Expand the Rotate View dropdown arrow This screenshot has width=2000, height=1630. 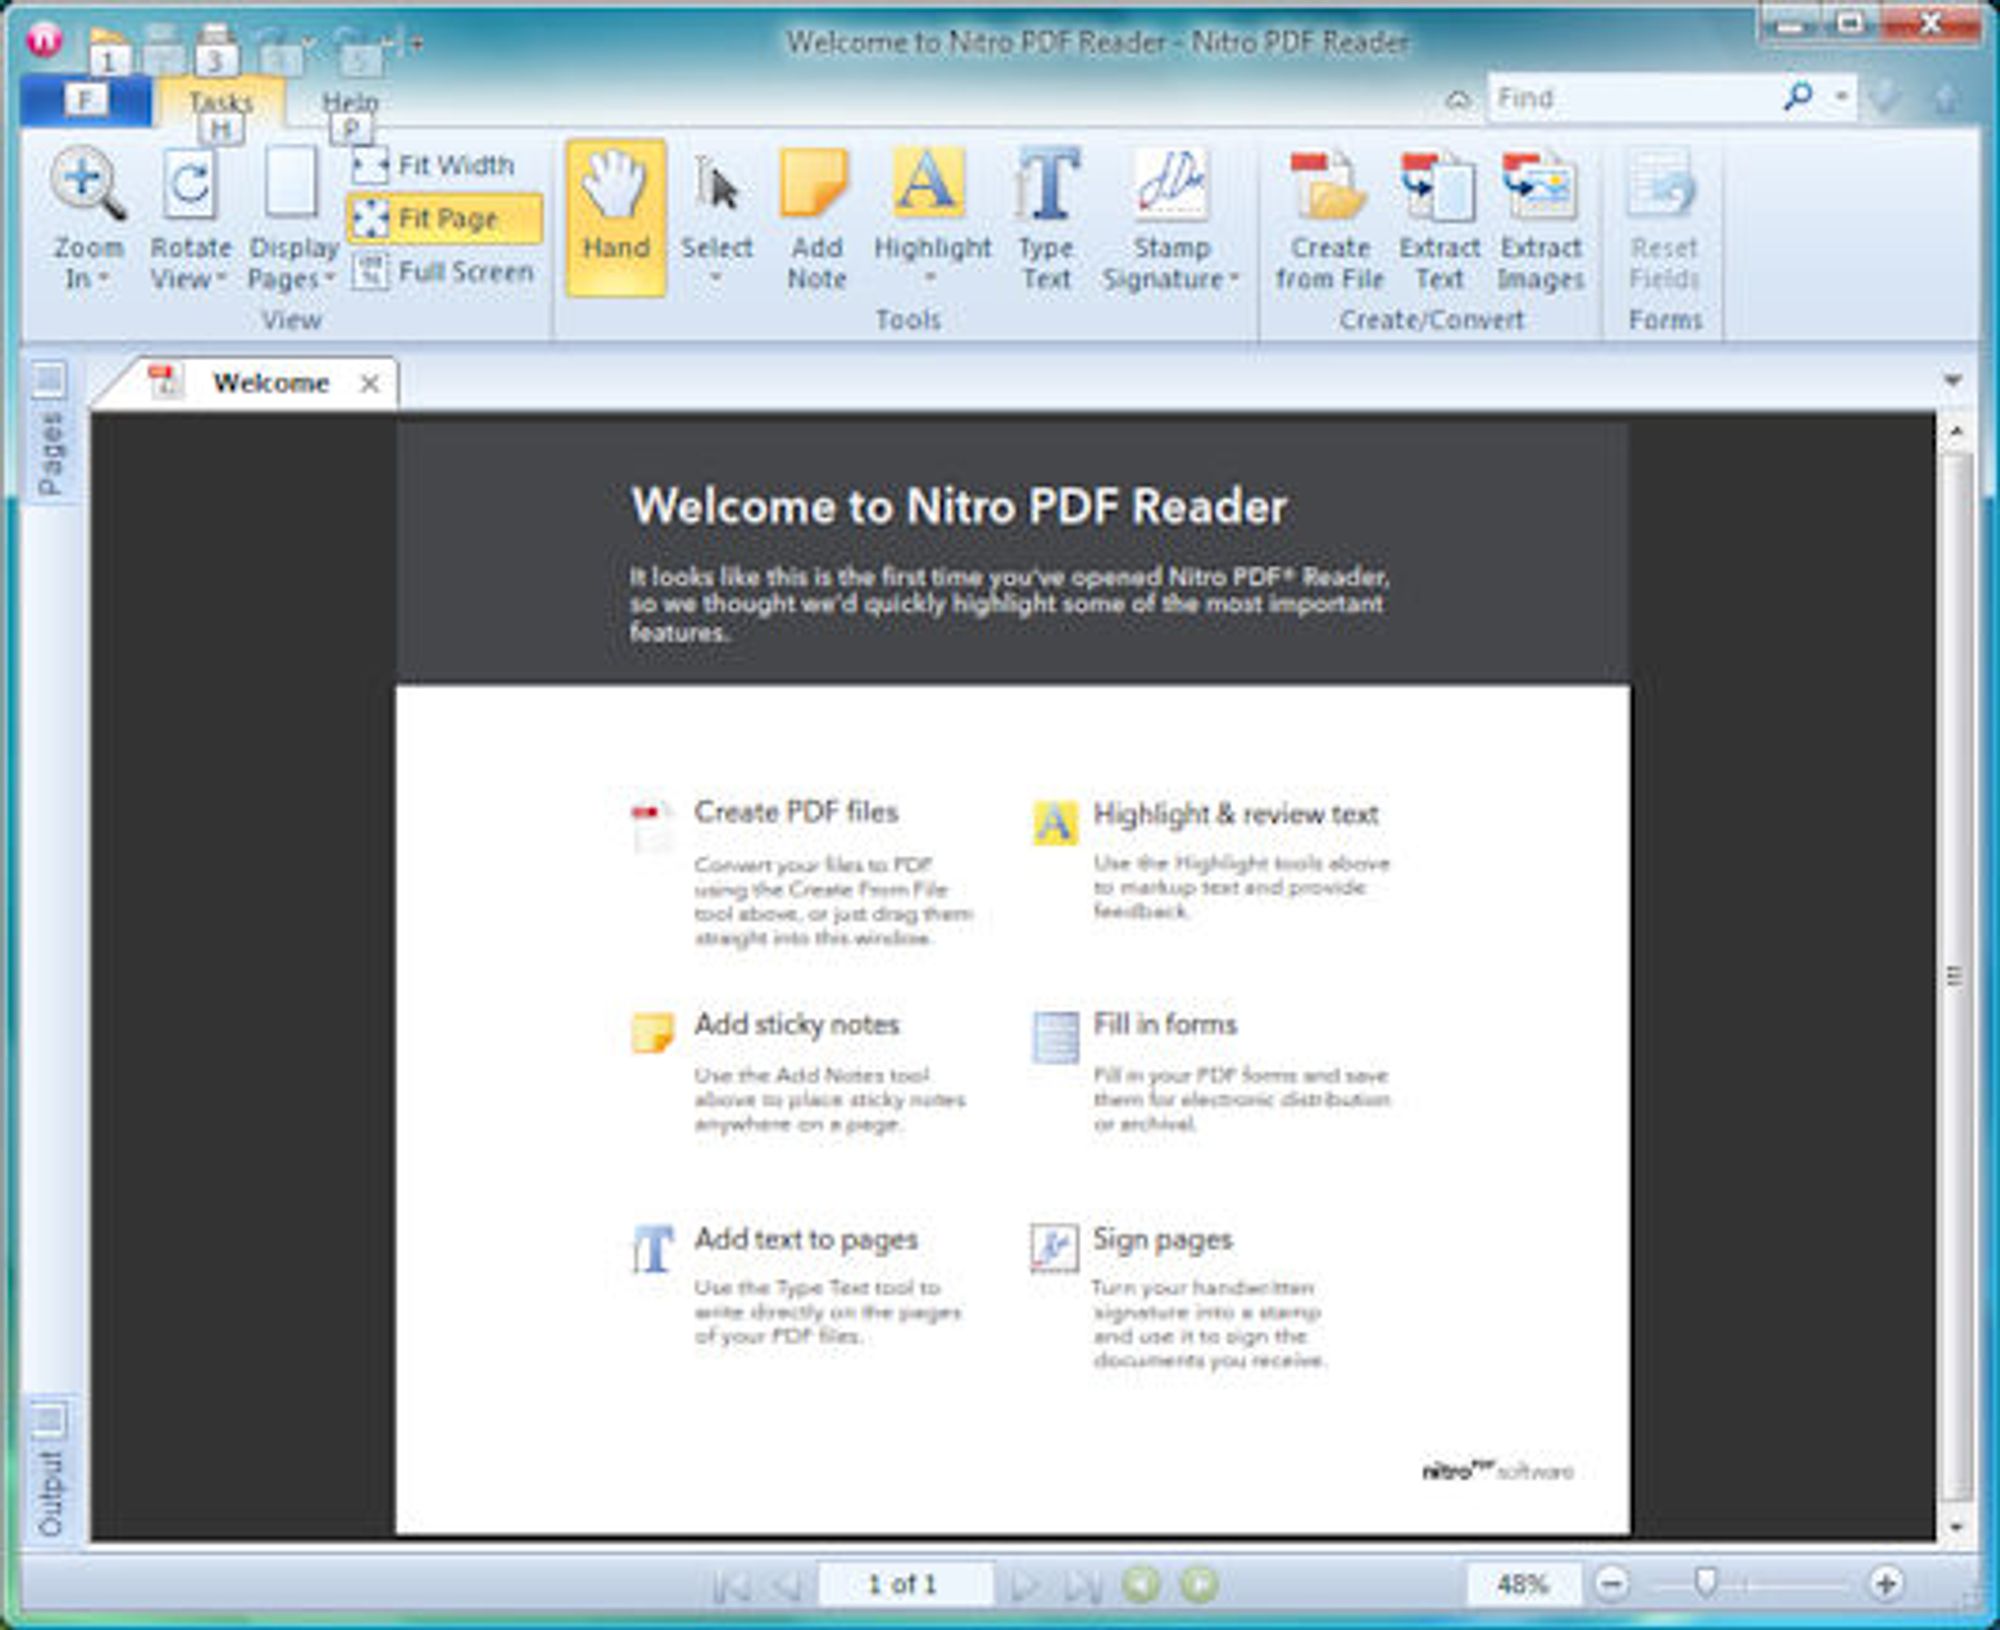tap(222, 279)
